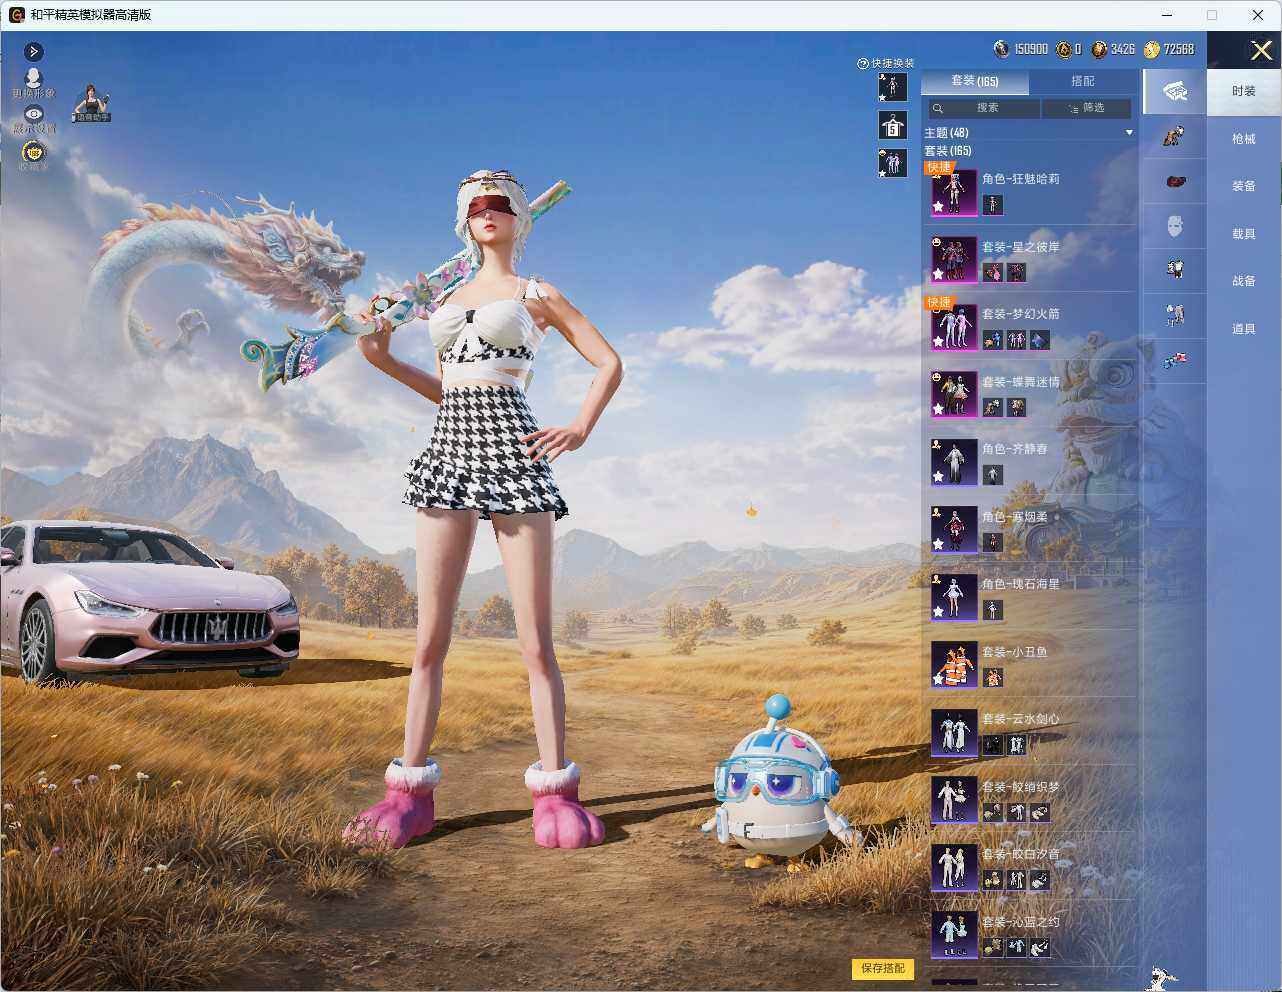Click second item icon under 套装-皎白汐音
1282x992 pixels.
tap(1016, 880)
